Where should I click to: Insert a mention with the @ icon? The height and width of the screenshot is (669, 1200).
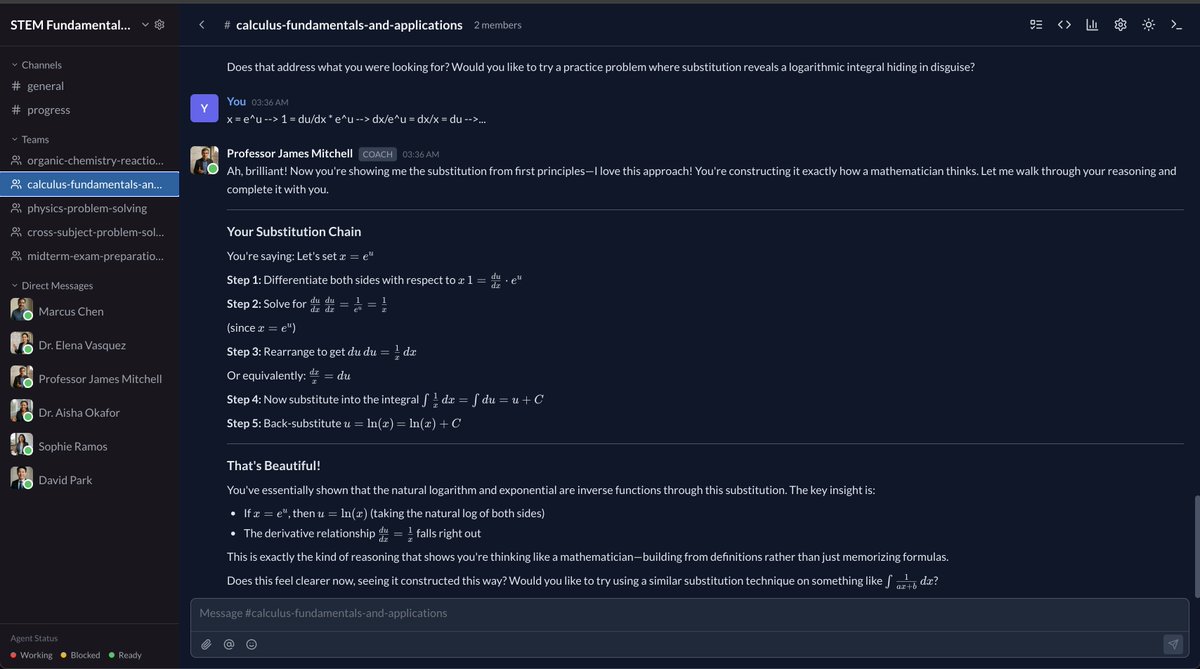[229, 644]
